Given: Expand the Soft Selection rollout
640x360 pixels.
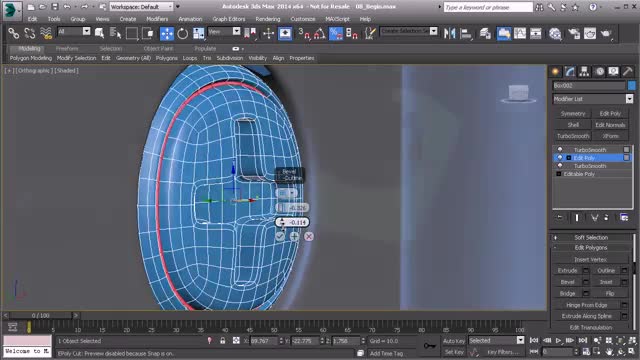Looking at the screenshot, I should coord(591,237).
